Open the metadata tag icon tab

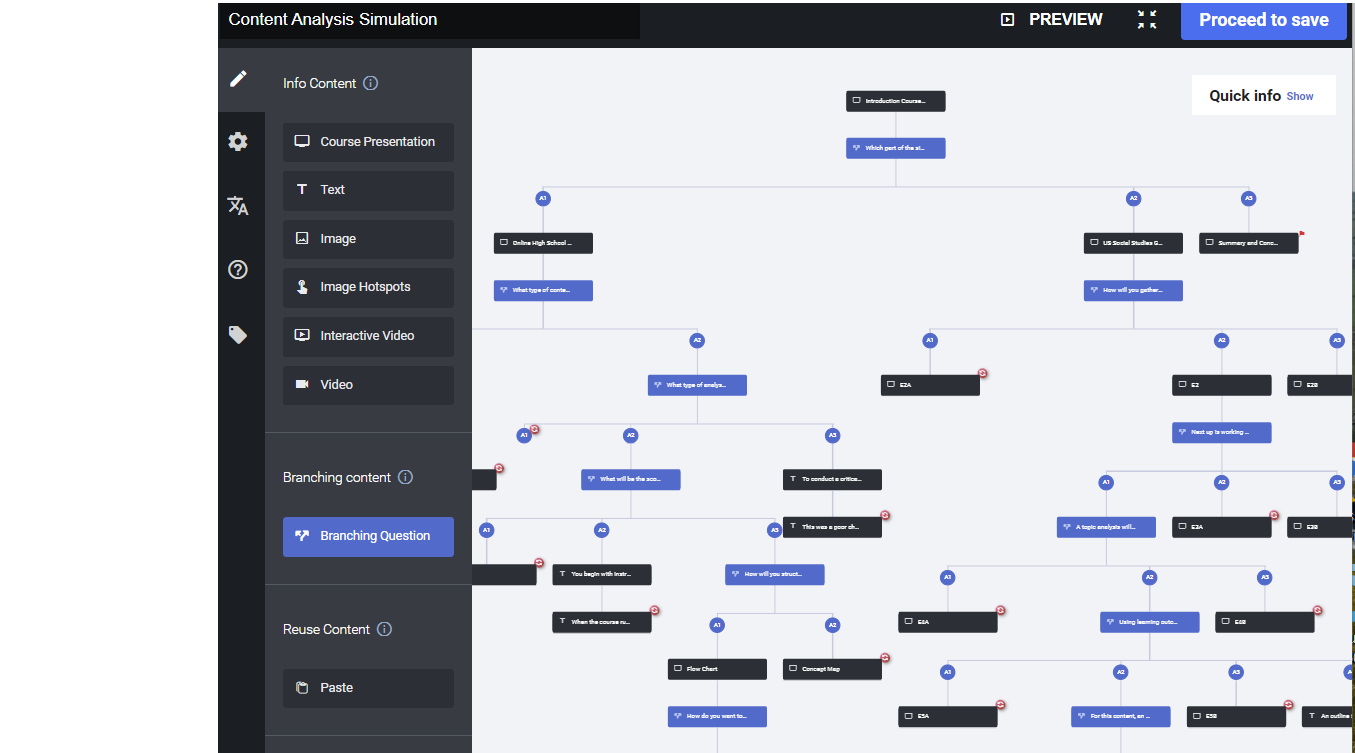pos(238,335)
